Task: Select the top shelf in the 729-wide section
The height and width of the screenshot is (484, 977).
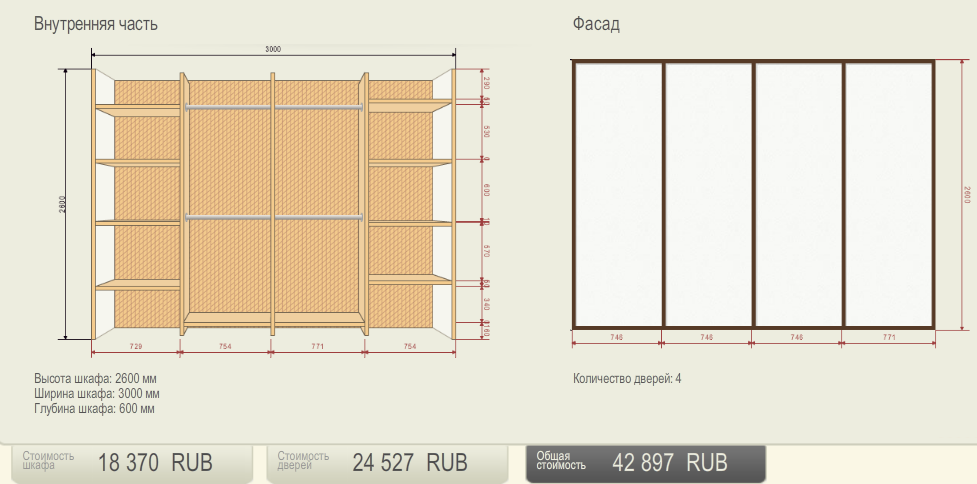Action: click(x=138, y=110)
